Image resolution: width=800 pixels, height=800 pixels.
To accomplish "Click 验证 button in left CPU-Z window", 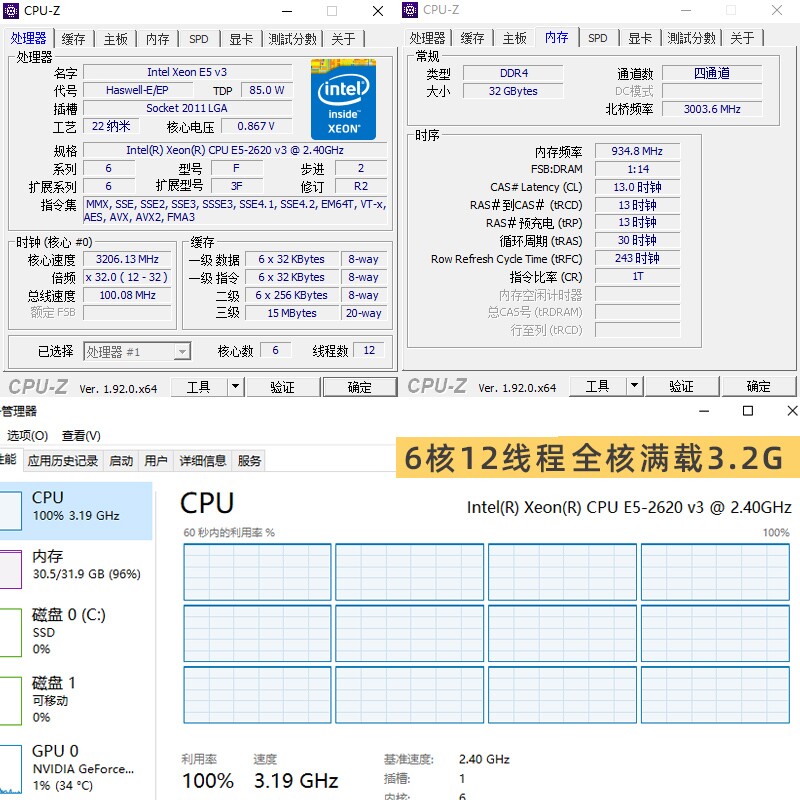I will [x=283, y=387].
